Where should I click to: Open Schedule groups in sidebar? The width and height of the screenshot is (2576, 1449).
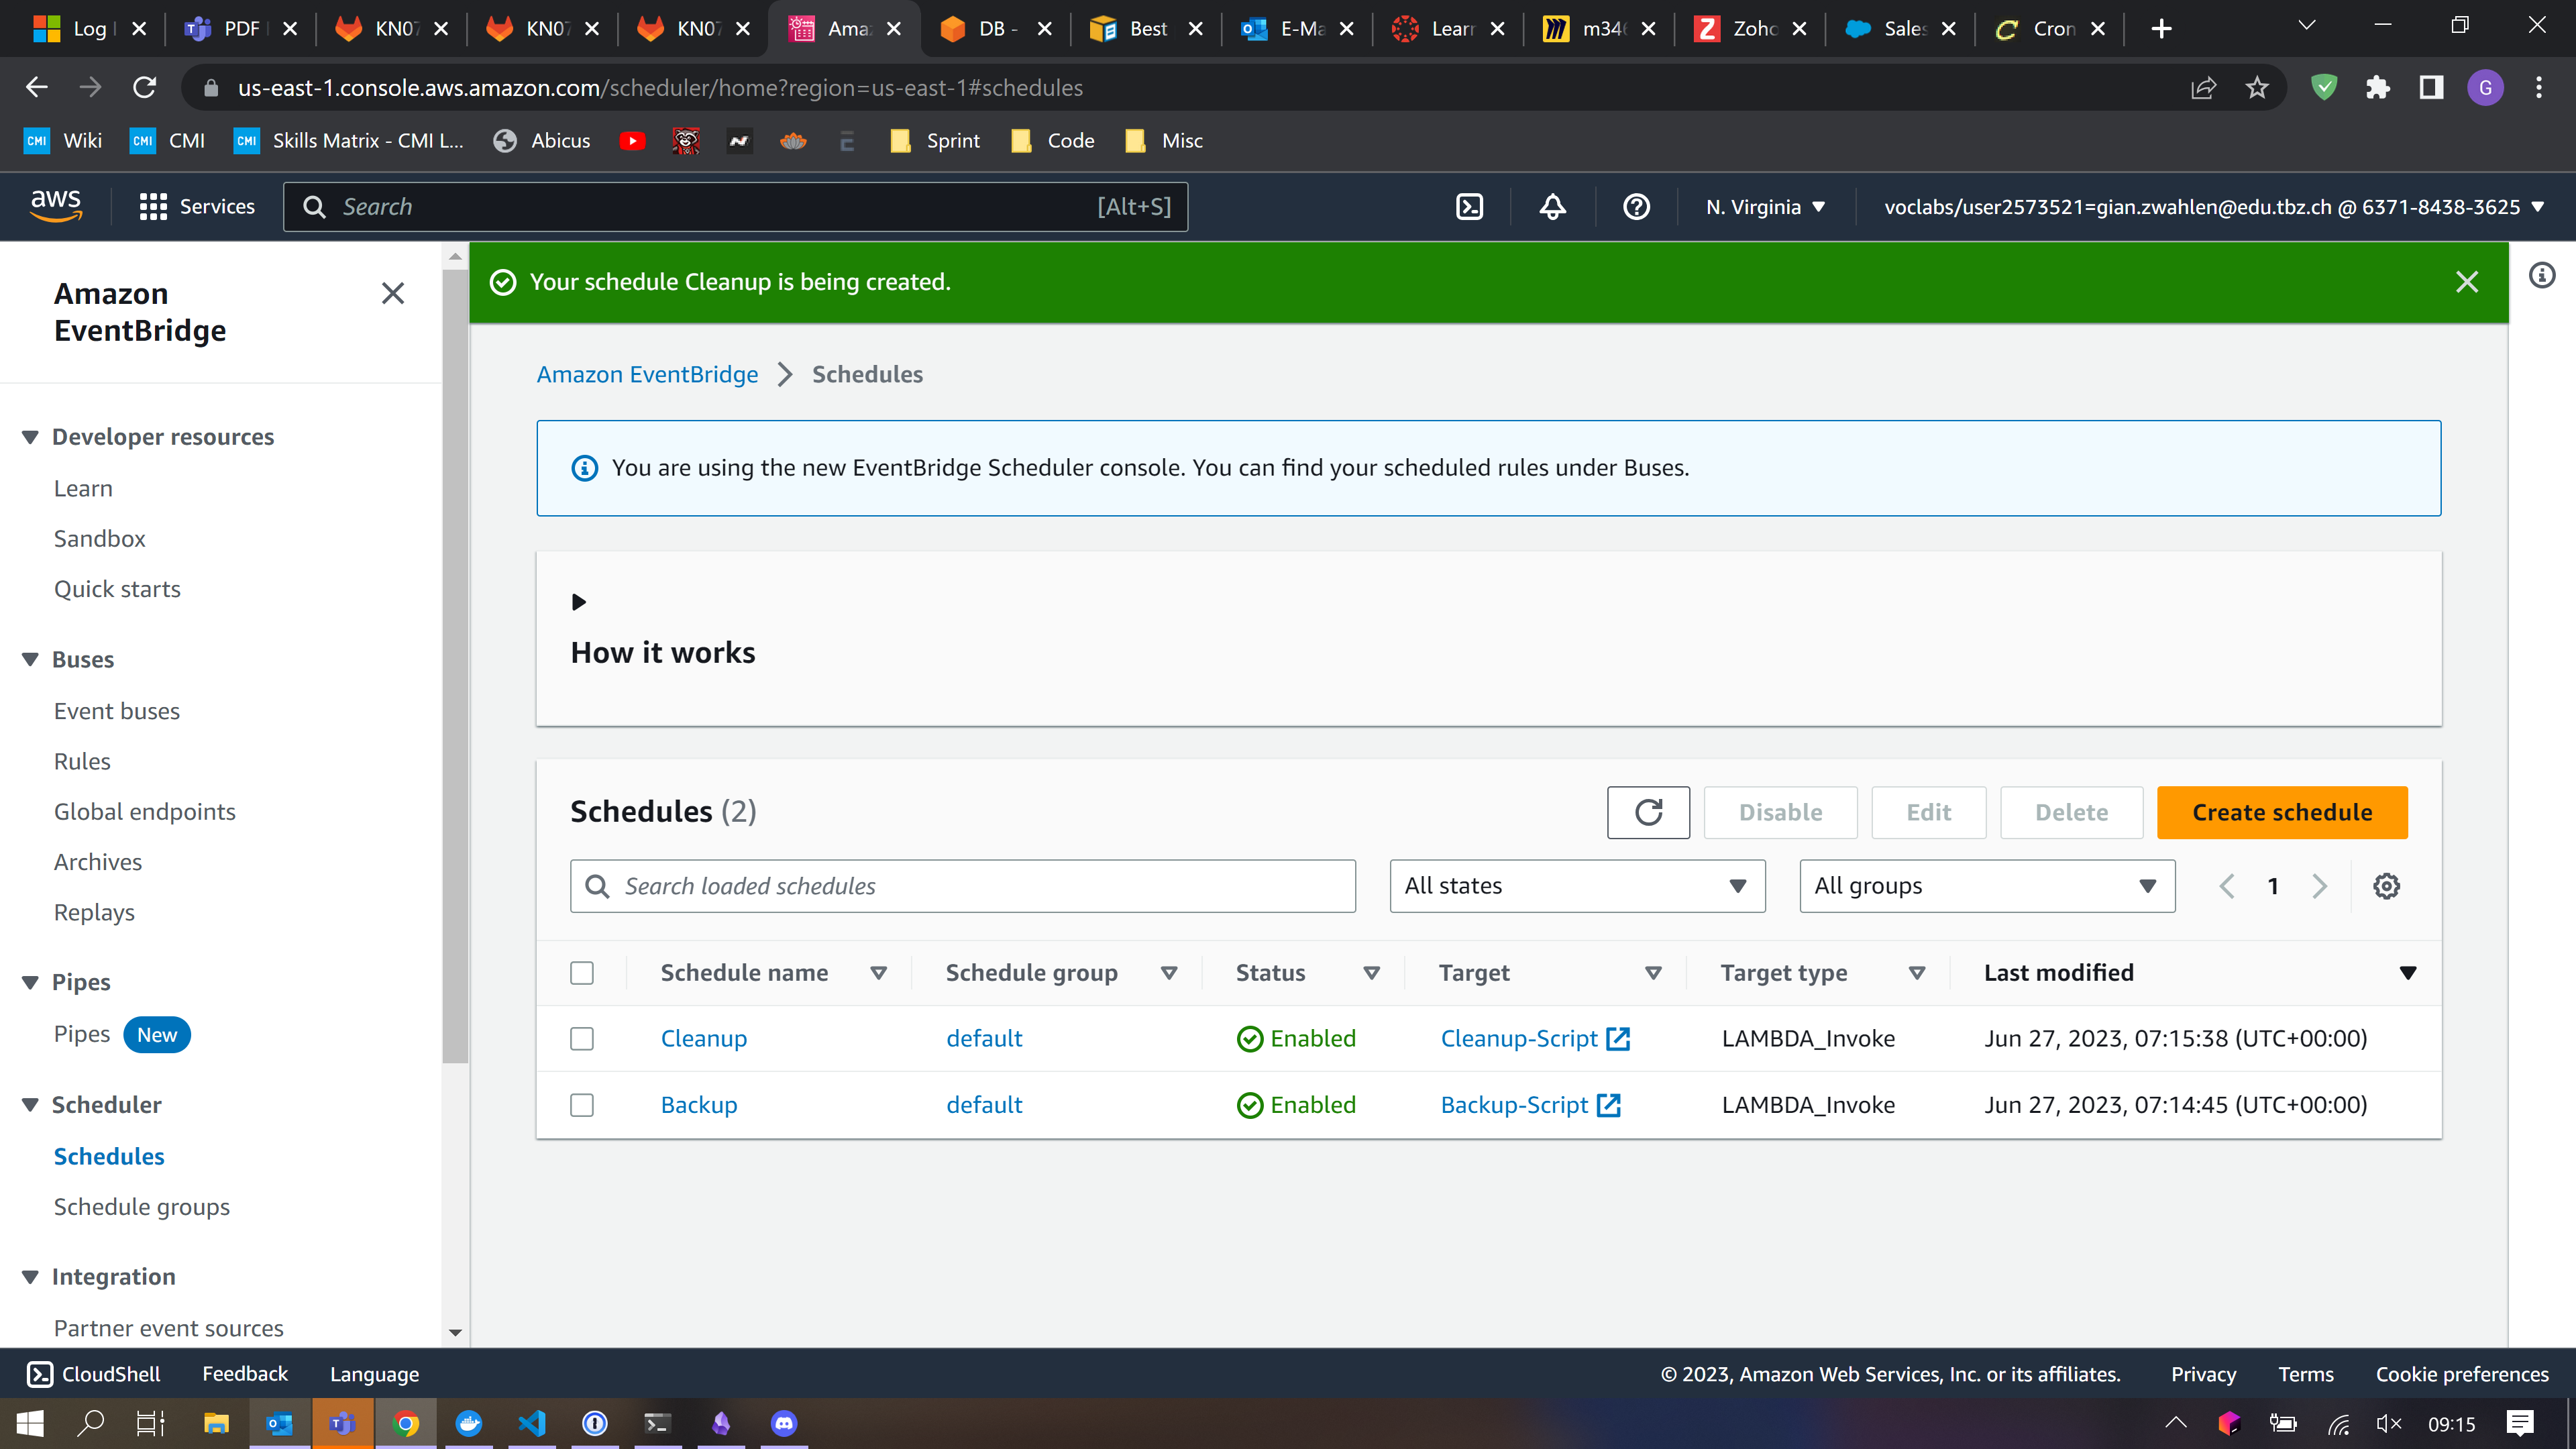point(141,1207)
